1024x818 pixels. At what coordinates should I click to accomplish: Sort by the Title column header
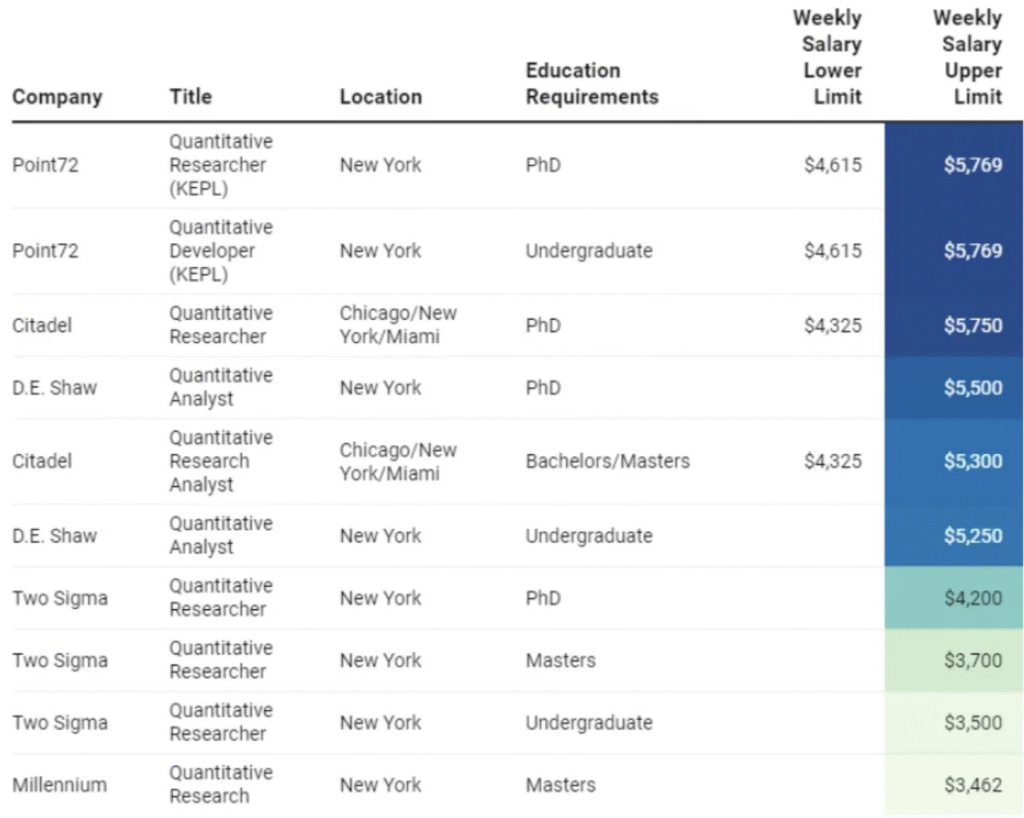[x=190, y=97]
